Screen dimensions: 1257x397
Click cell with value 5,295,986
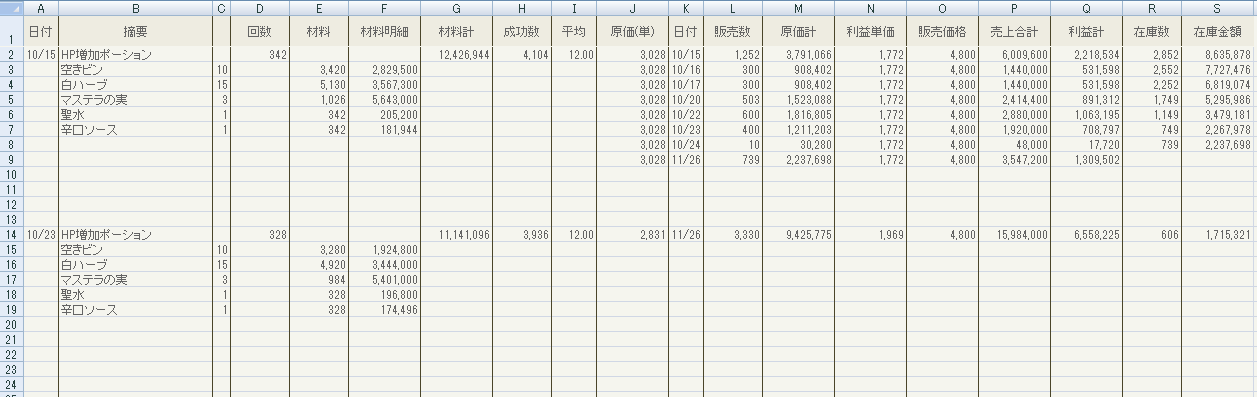pos(1217,99)
